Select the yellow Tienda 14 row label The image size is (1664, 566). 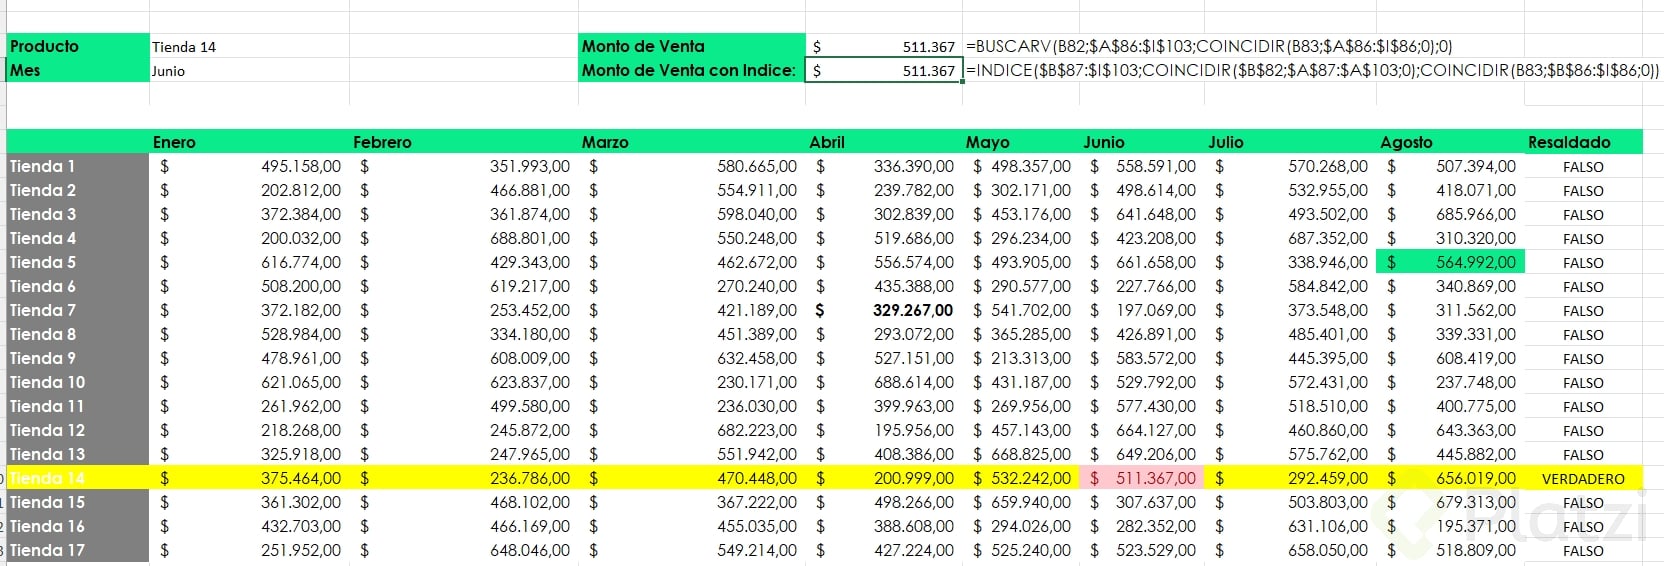48,478
